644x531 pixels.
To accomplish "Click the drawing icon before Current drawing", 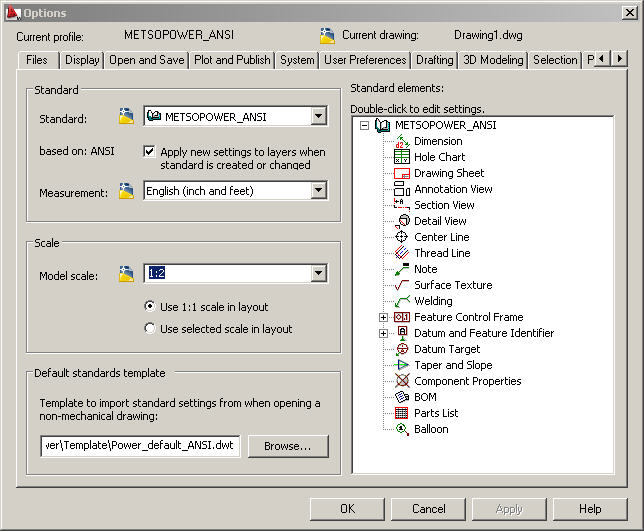I will coord(327,35).
